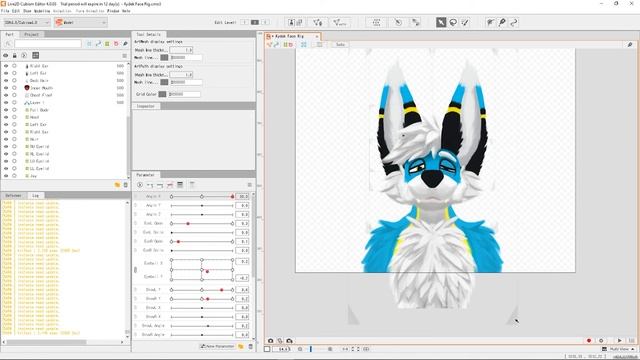Switch to the Deformer tab
Screen dimensions: 640x360
point(13,196)
